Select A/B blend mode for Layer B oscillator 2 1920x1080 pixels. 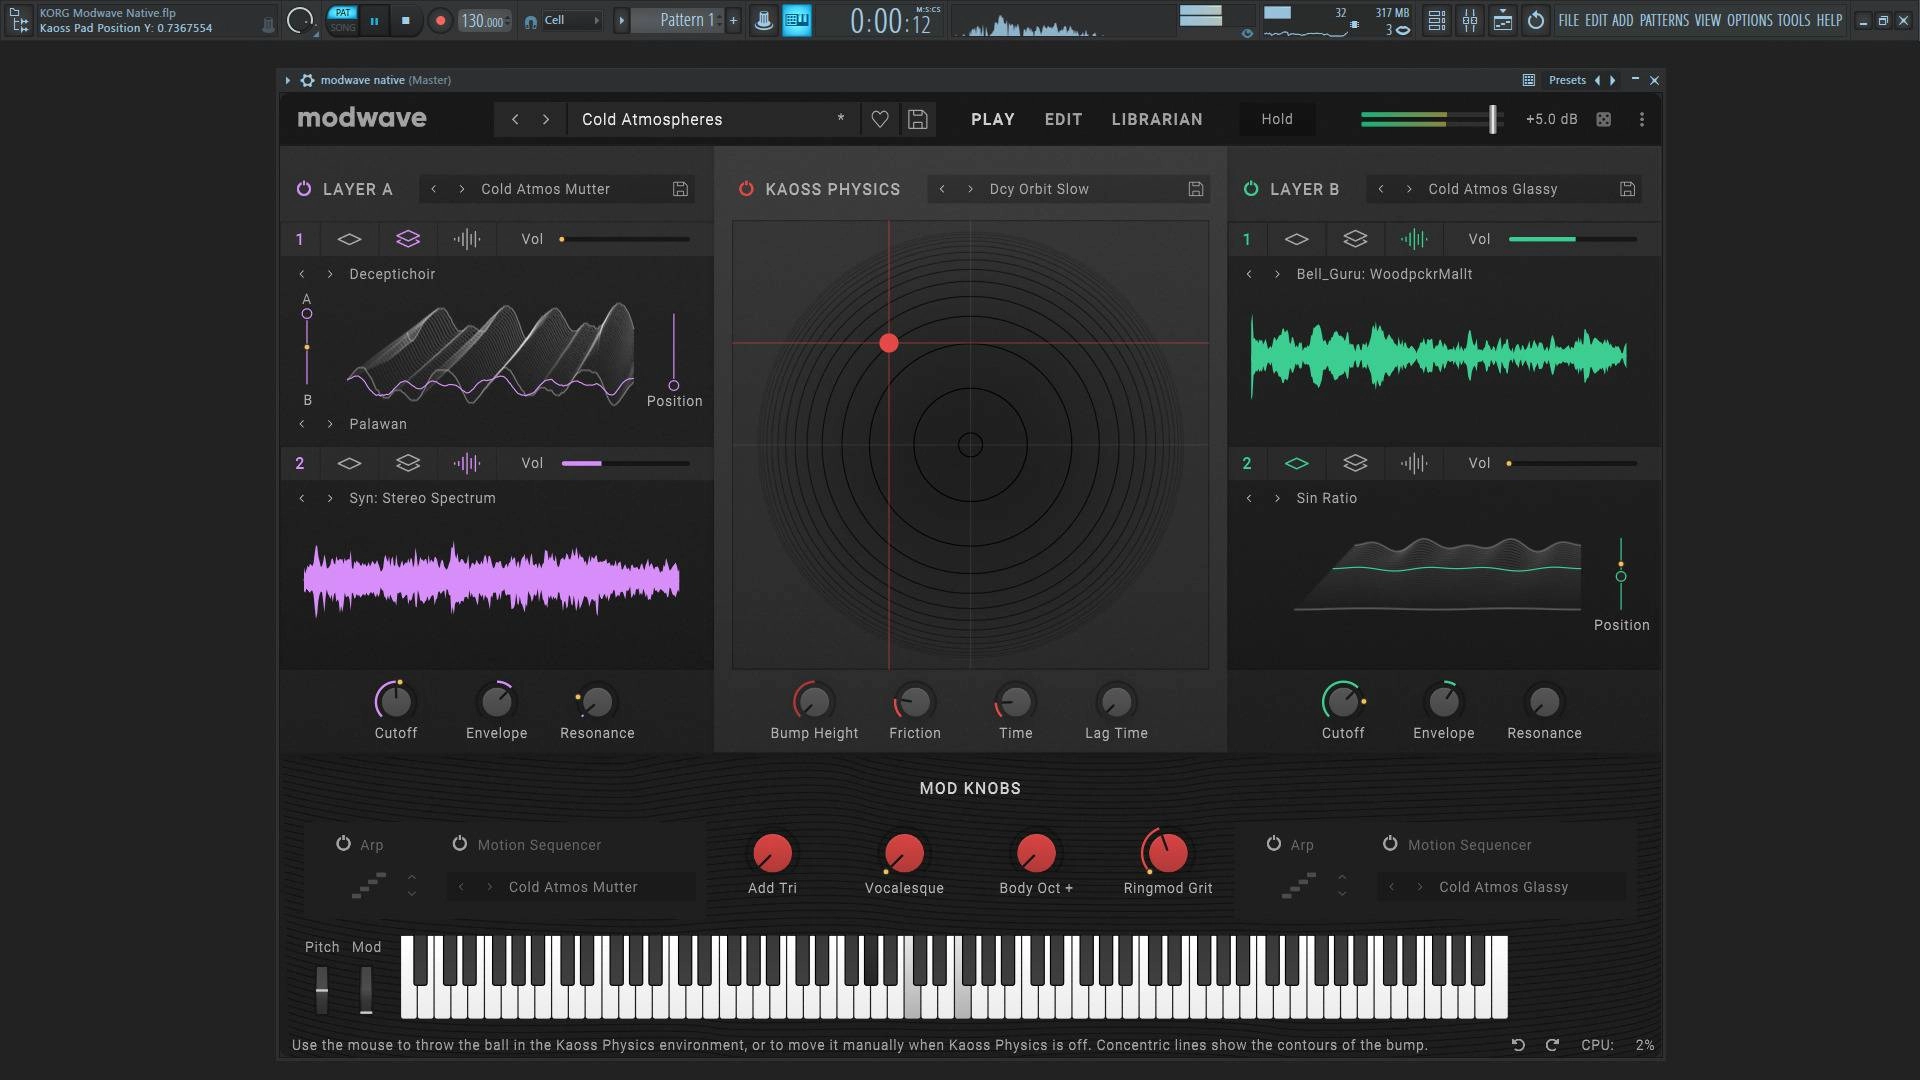point(1355,463)
